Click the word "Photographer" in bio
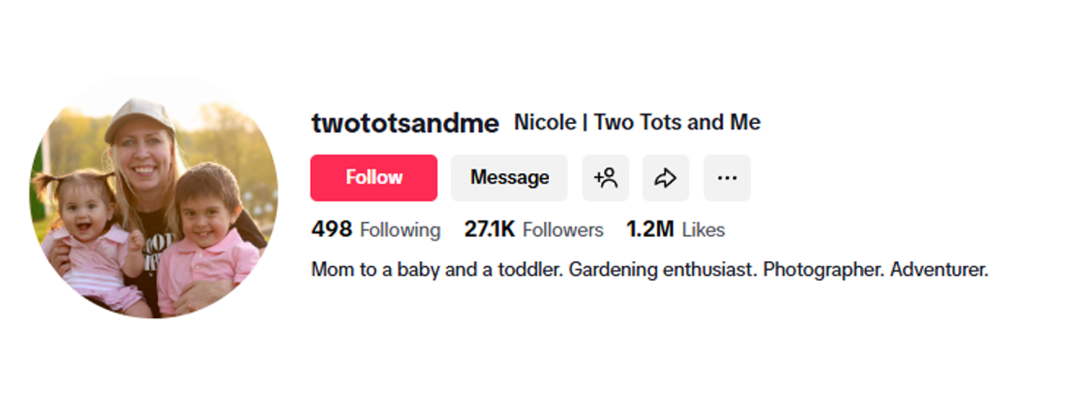The height and width of the screenshot is (408, 1080). click(x=823, y=270)
